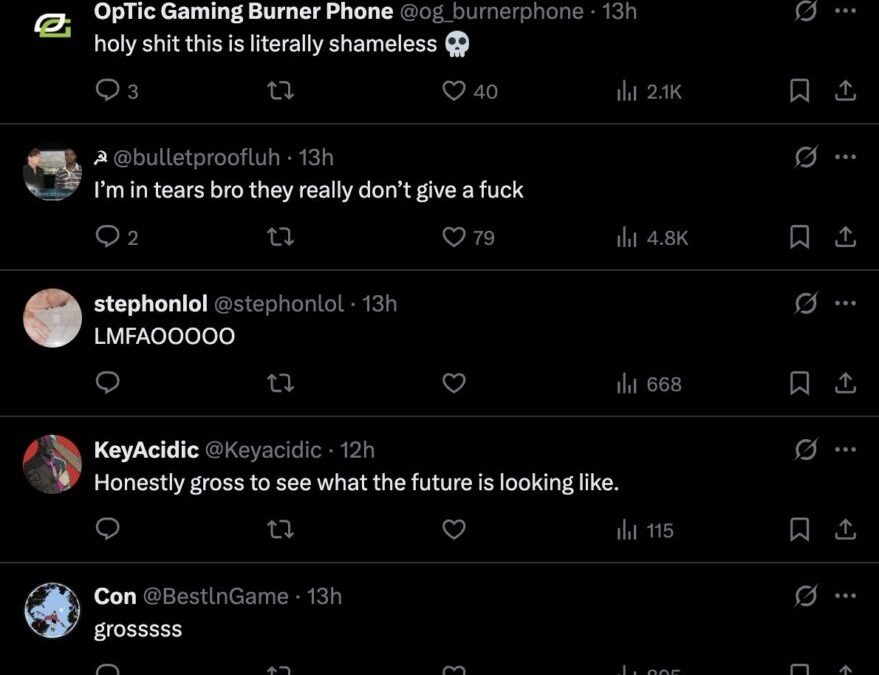879x675 pixels.
Task: Open more options on Con's tweet
Action: (x=845, y=596)
